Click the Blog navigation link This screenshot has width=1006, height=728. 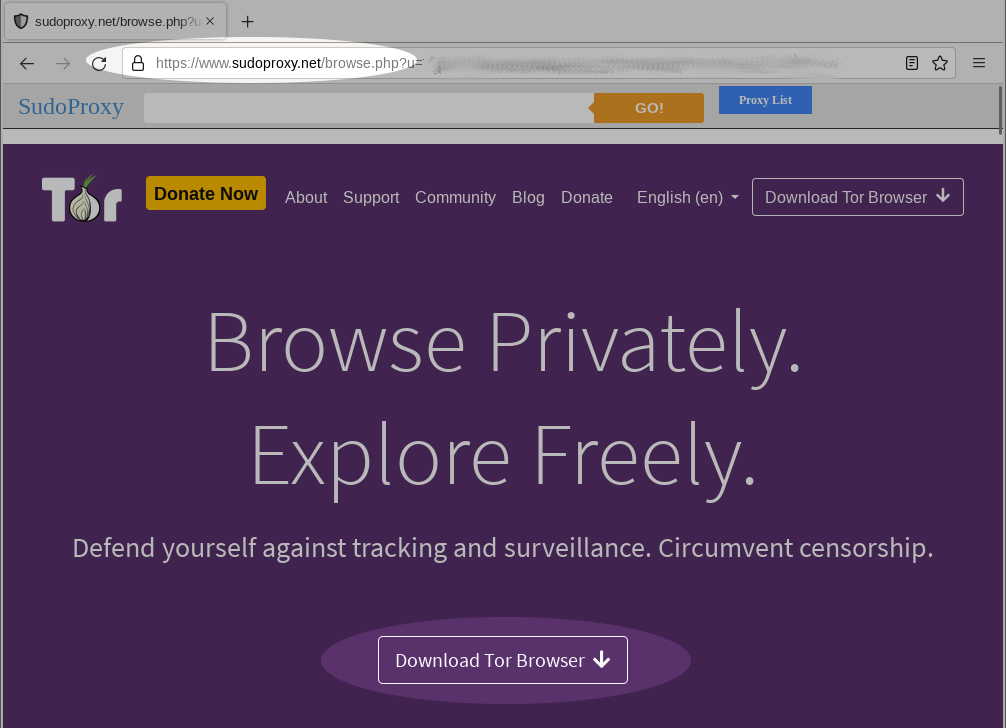pos(528,197)
